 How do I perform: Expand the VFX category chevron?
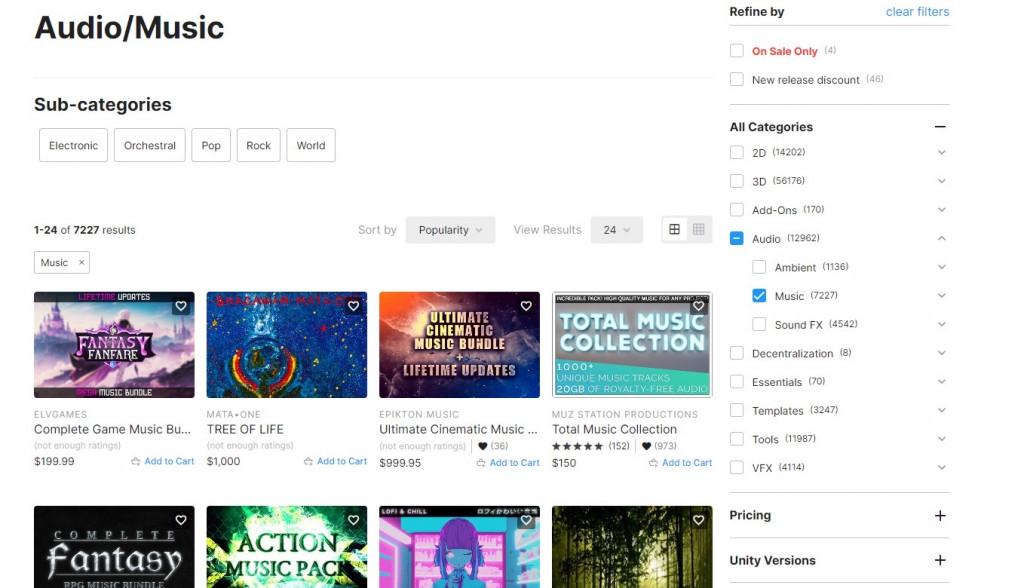pos(941,467)
